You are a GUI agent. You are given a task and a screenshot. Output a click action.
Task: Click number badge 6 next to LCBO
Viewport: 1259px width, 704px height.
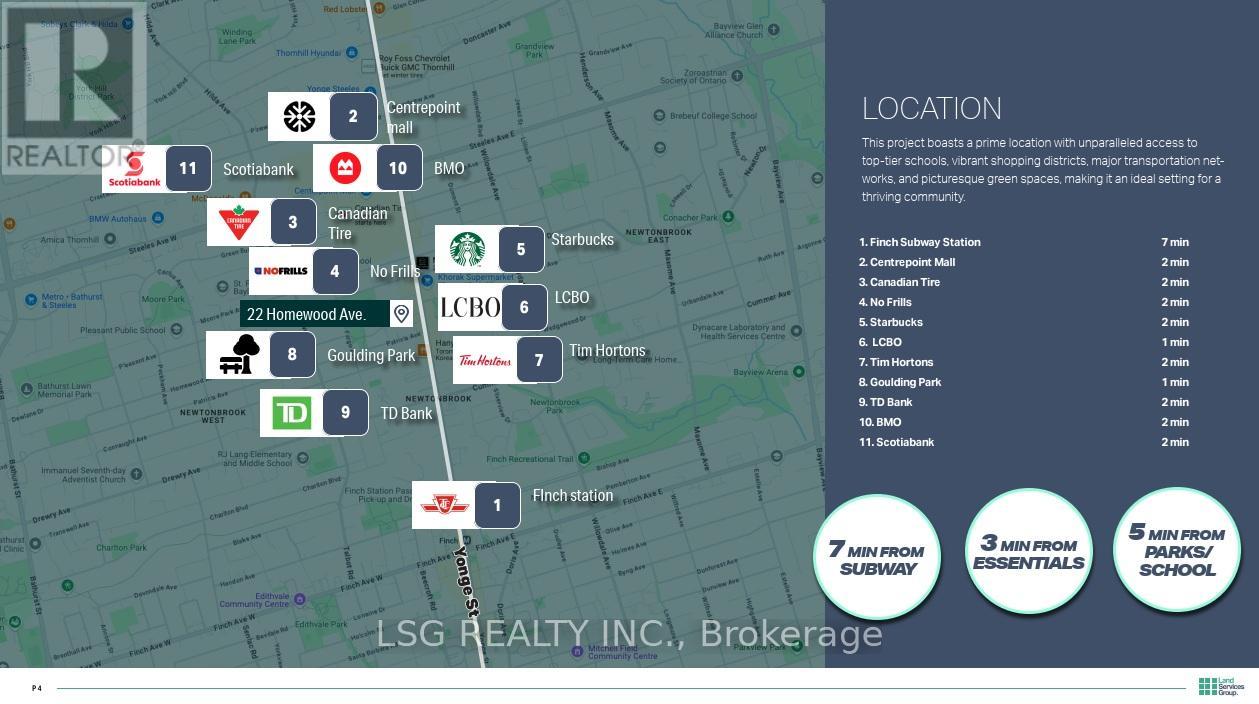[x=524, y=307]
